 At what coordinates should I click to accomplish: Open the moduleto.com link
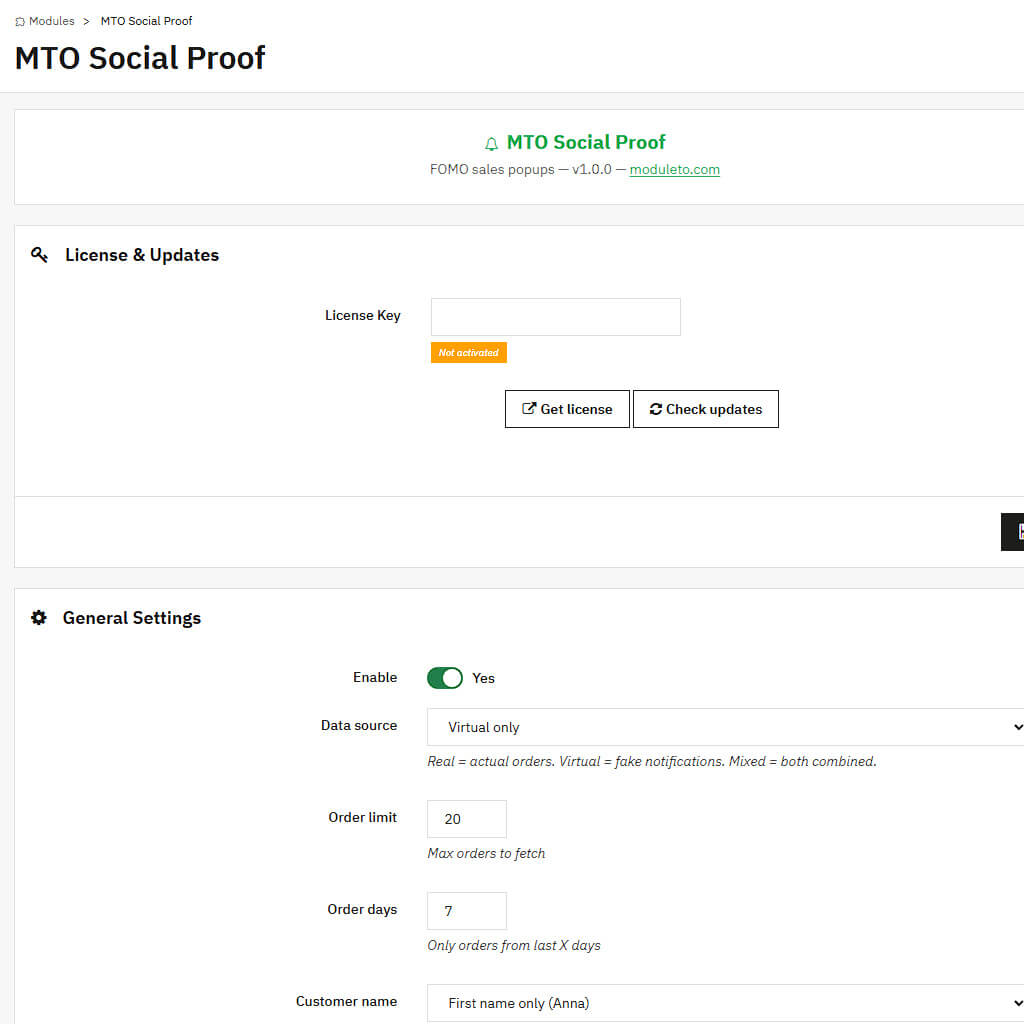tap(674, 169)
